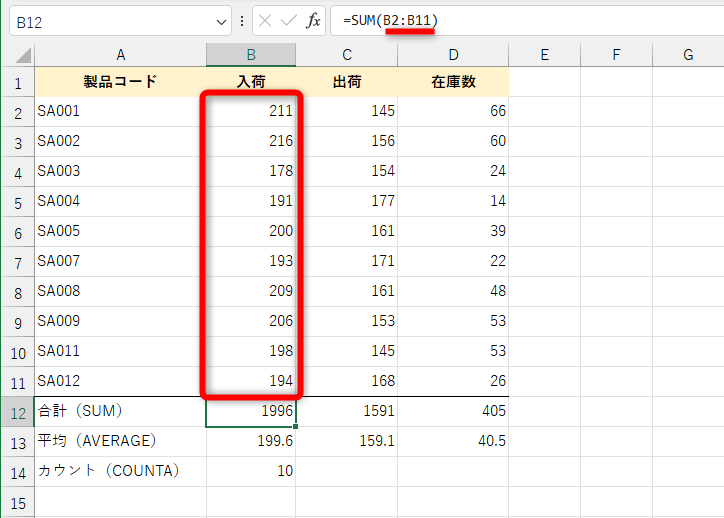Select the 出荷 value 156

(347, 141)
